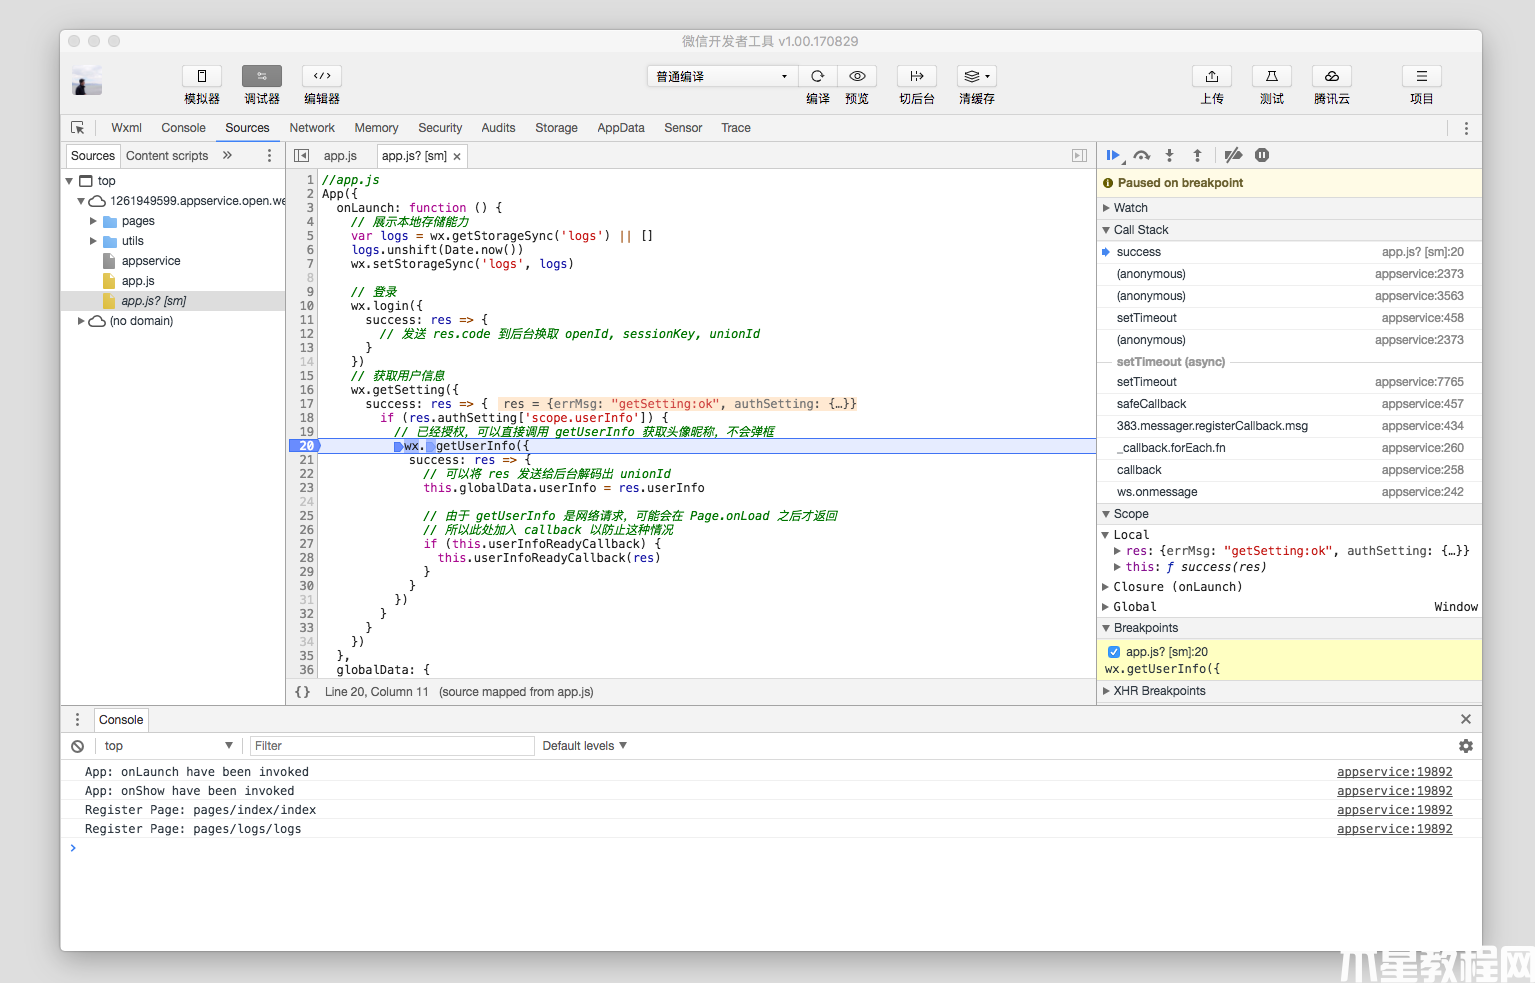Step into next function call
Viewport: 1535px width, 983px height.
[x=1169, y=155]
